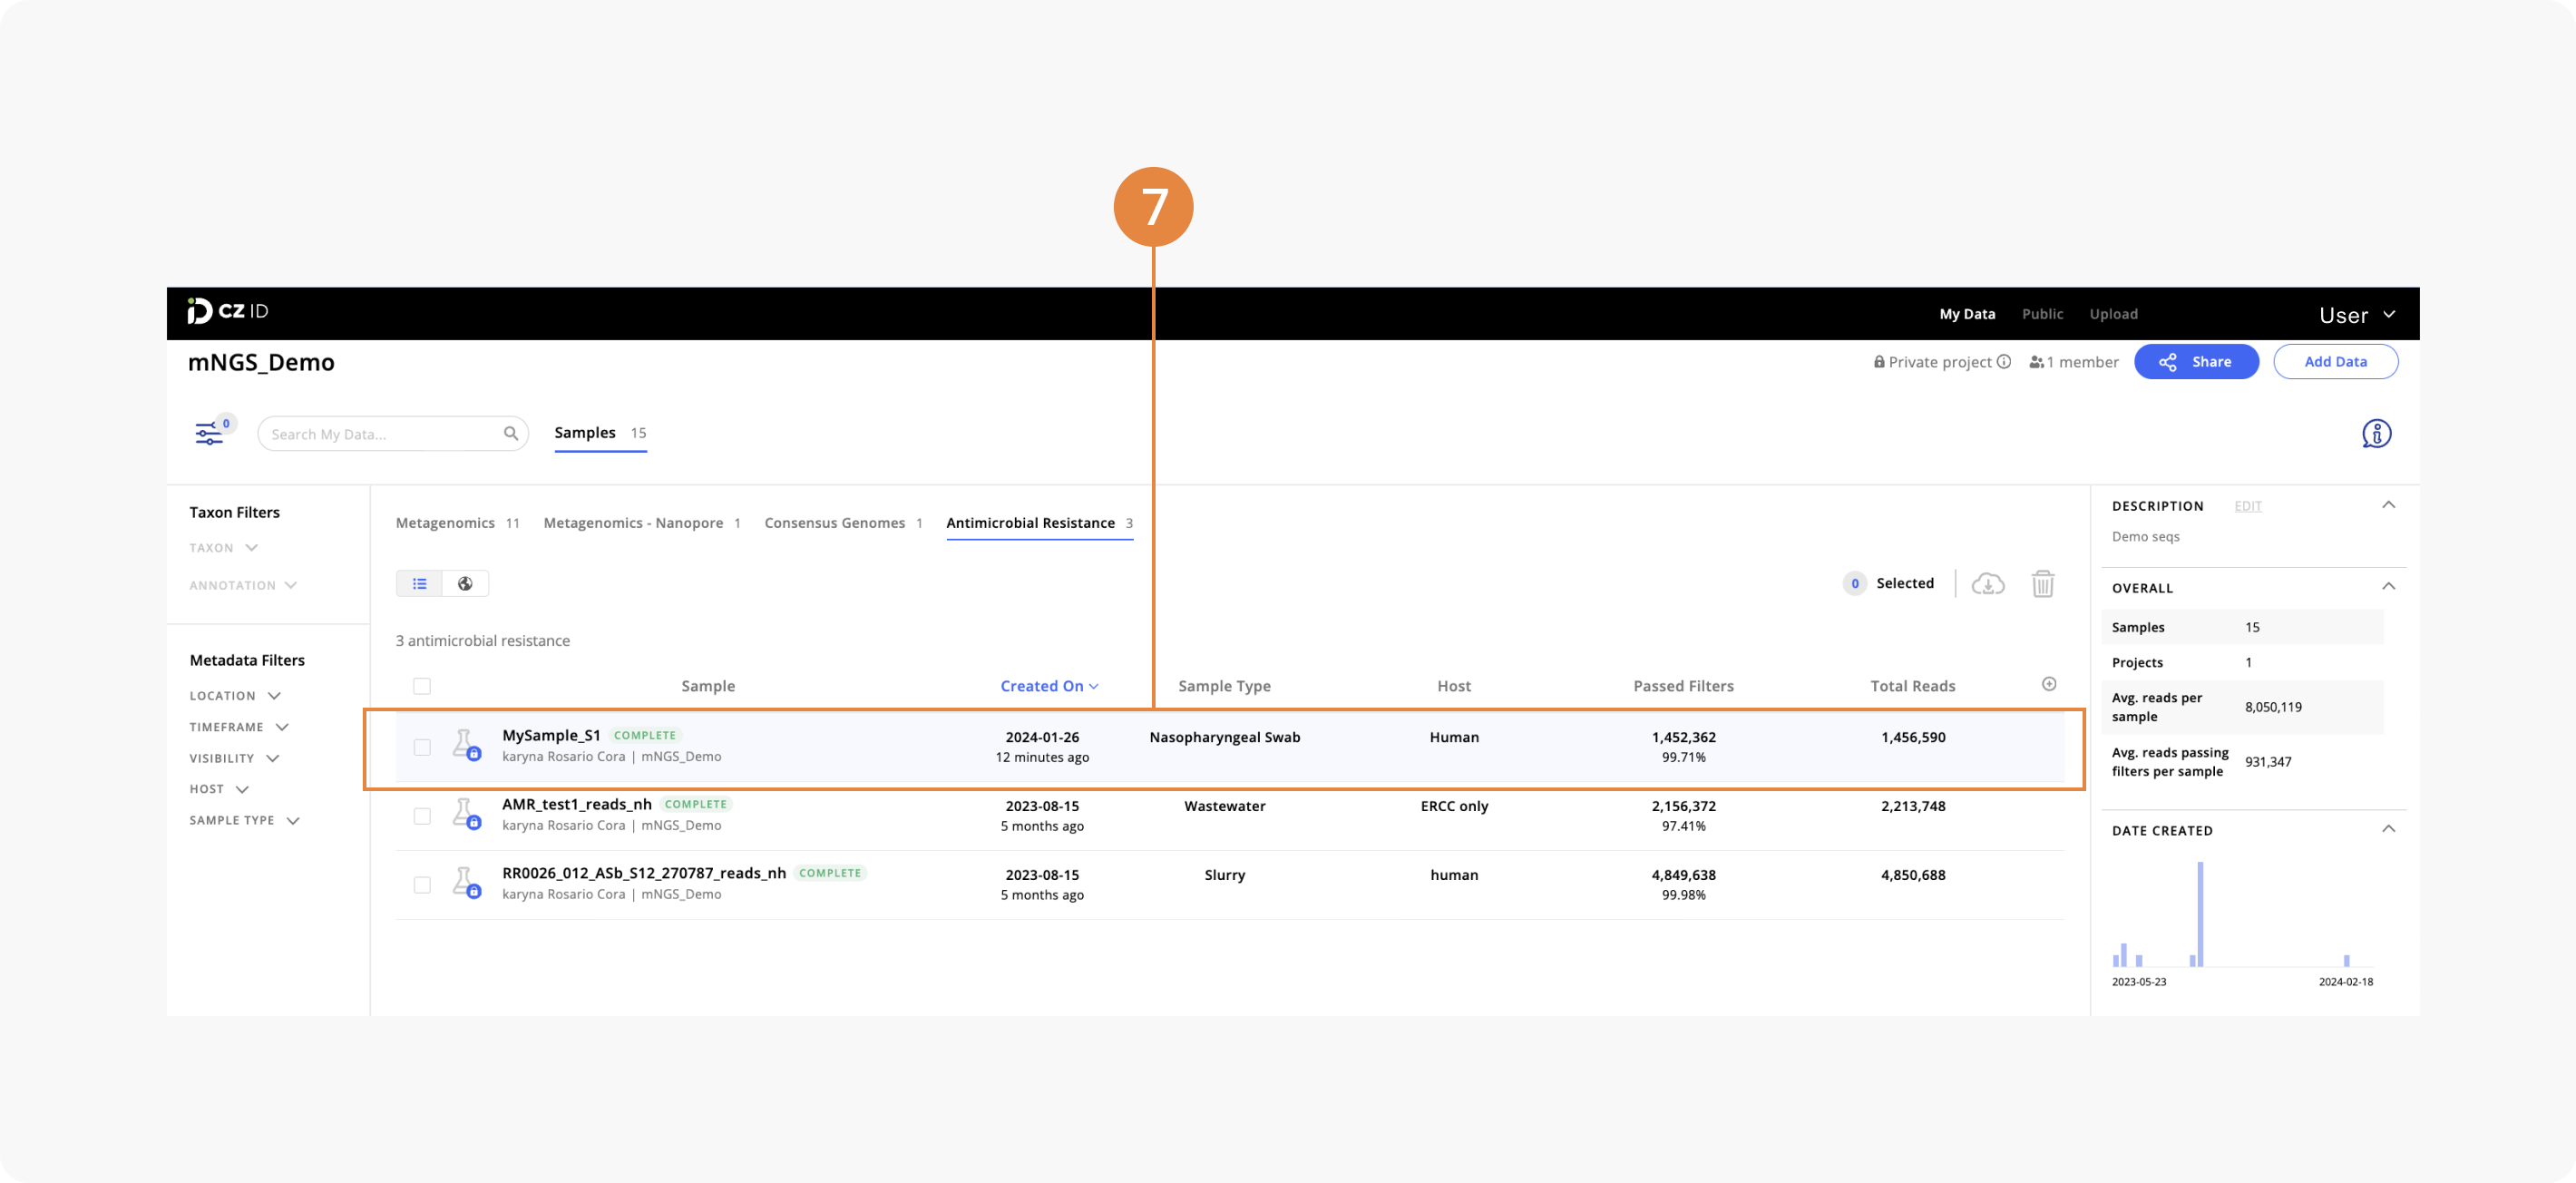This screenshot has width=2576, height=1183.
Task: Open the help info icon
Action: point(2376,433)
